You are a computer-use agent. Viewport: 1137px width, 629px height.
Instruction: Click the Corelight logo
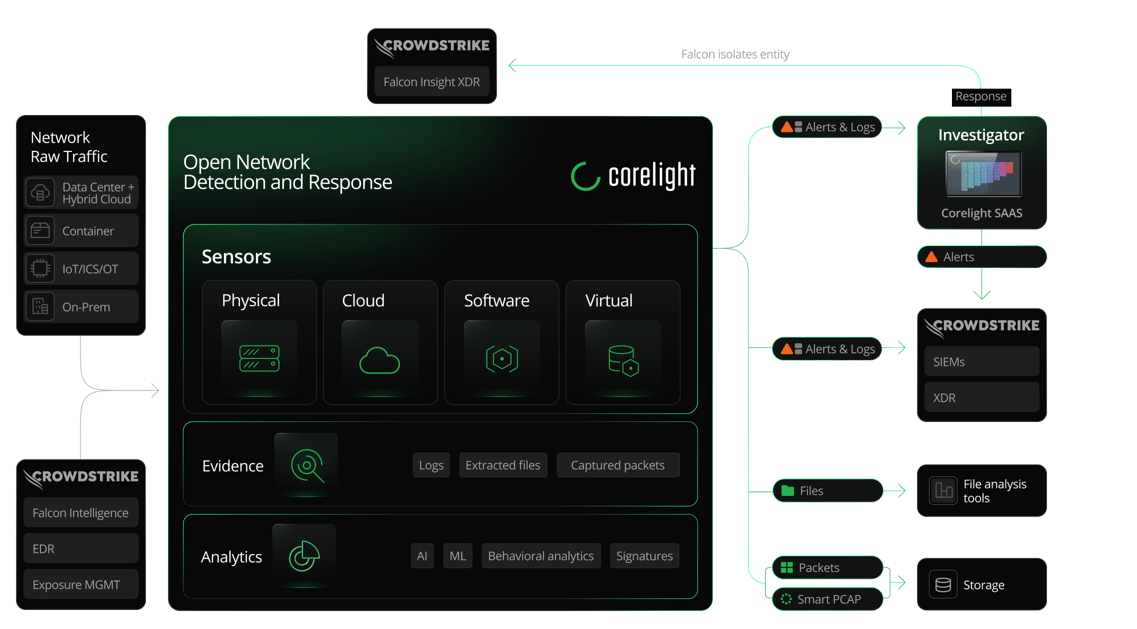[x=633, y=175]
